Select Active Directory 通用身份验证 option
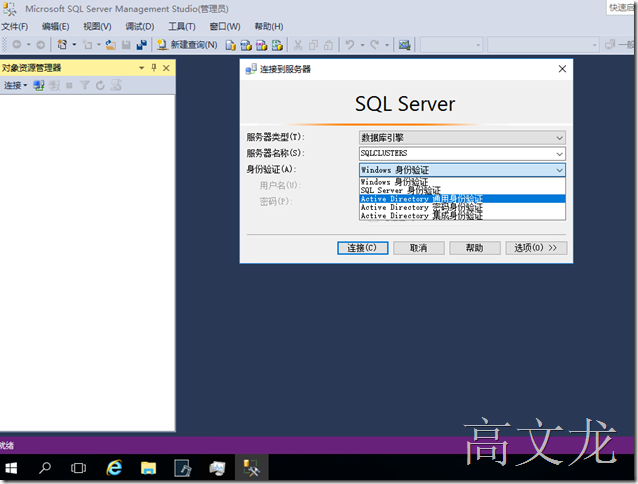The image size is (638, 484). [462, 199]
